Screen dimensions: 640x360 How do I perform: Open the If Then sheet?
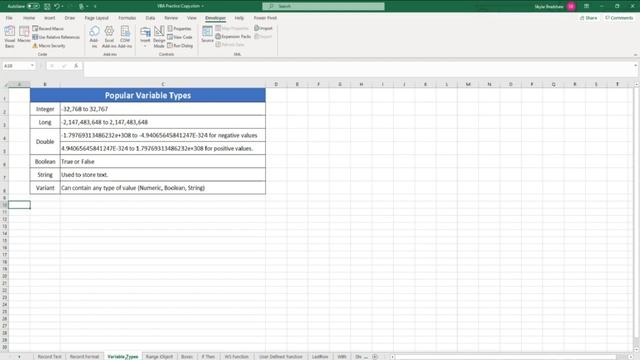pyautogui.click(x=208, y=356)
